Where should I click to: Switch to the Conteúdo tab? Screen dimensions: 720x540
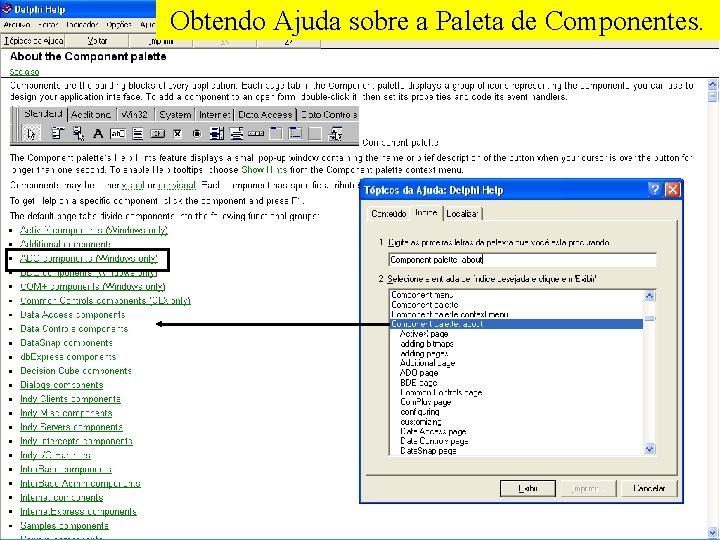click(389, 214)
